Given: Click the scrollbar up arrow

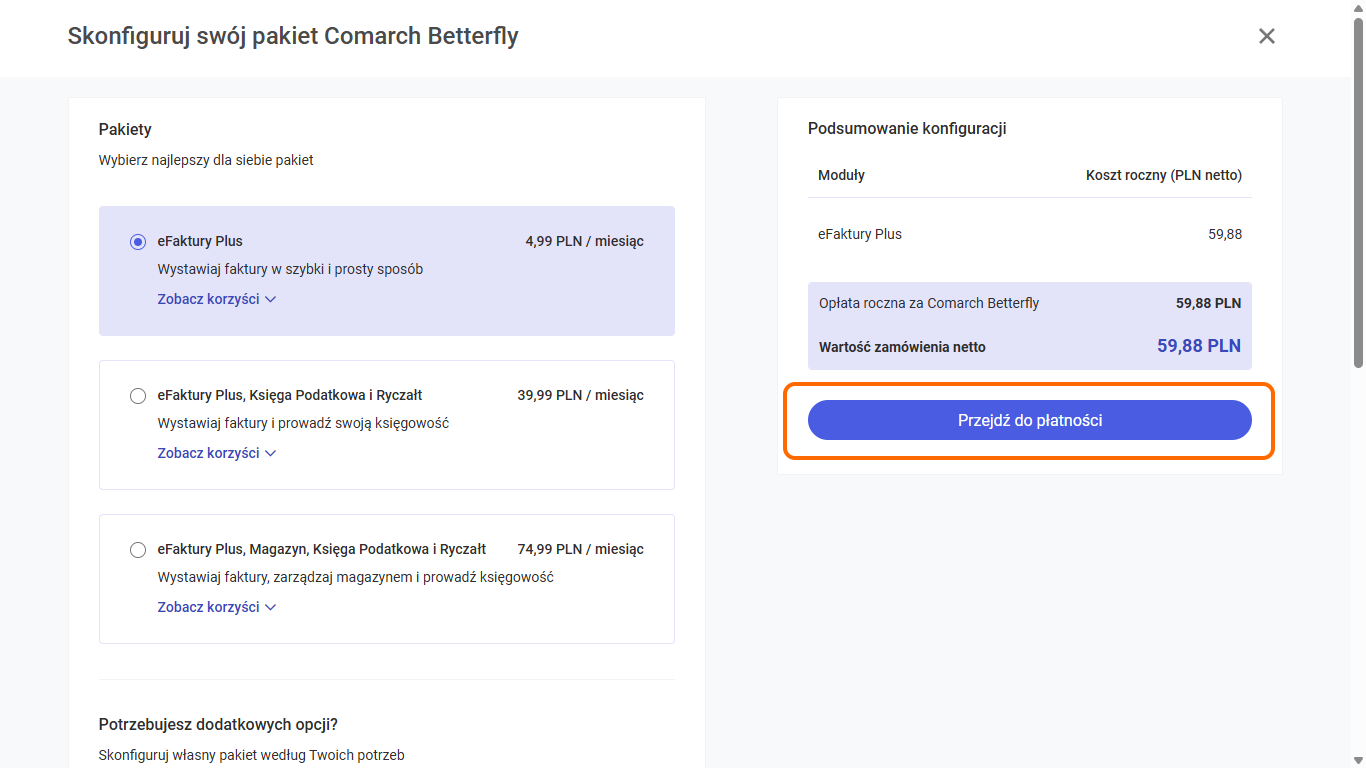Looking at the screenshot, I should (1358, 7).
